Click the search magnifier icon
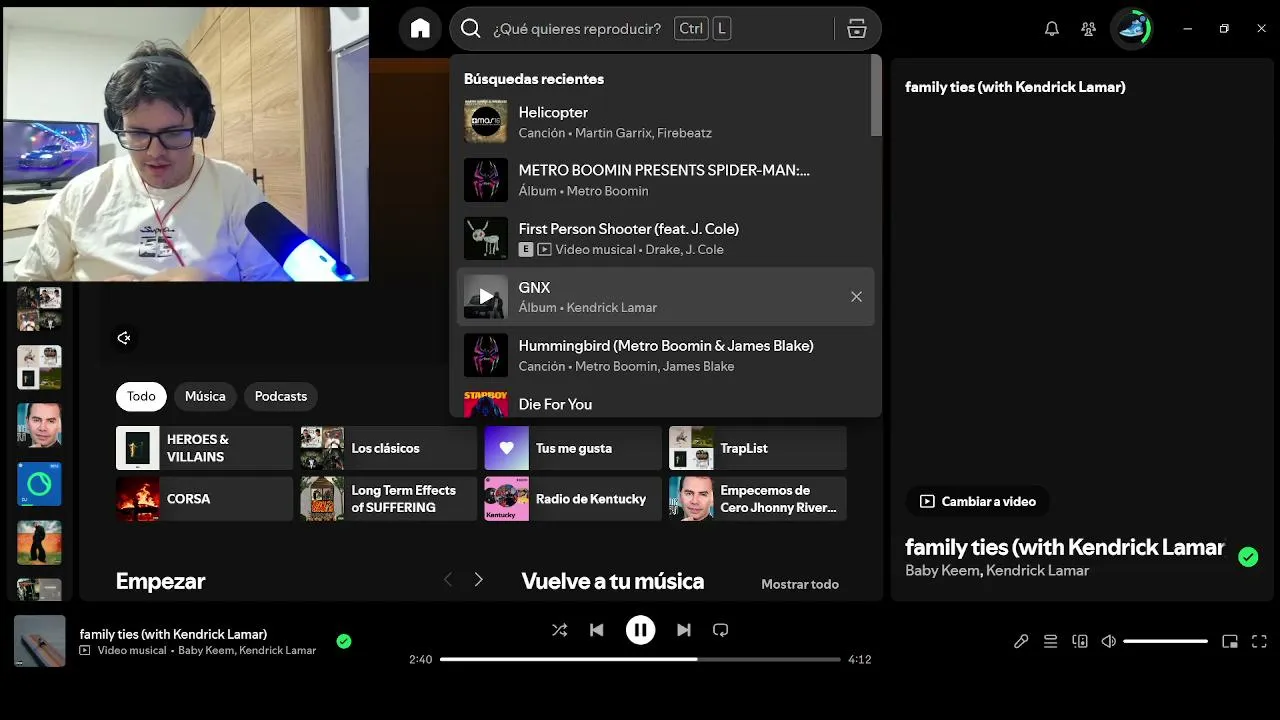The width and height of the screenshot is (1280, 720). click(471, 29)
